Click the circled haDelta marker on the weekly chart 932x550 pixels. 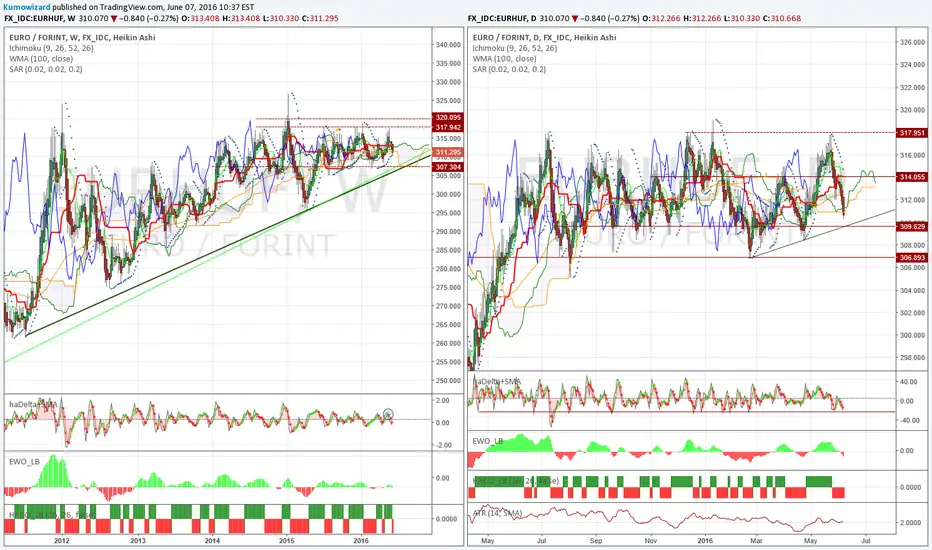point(388,413)
